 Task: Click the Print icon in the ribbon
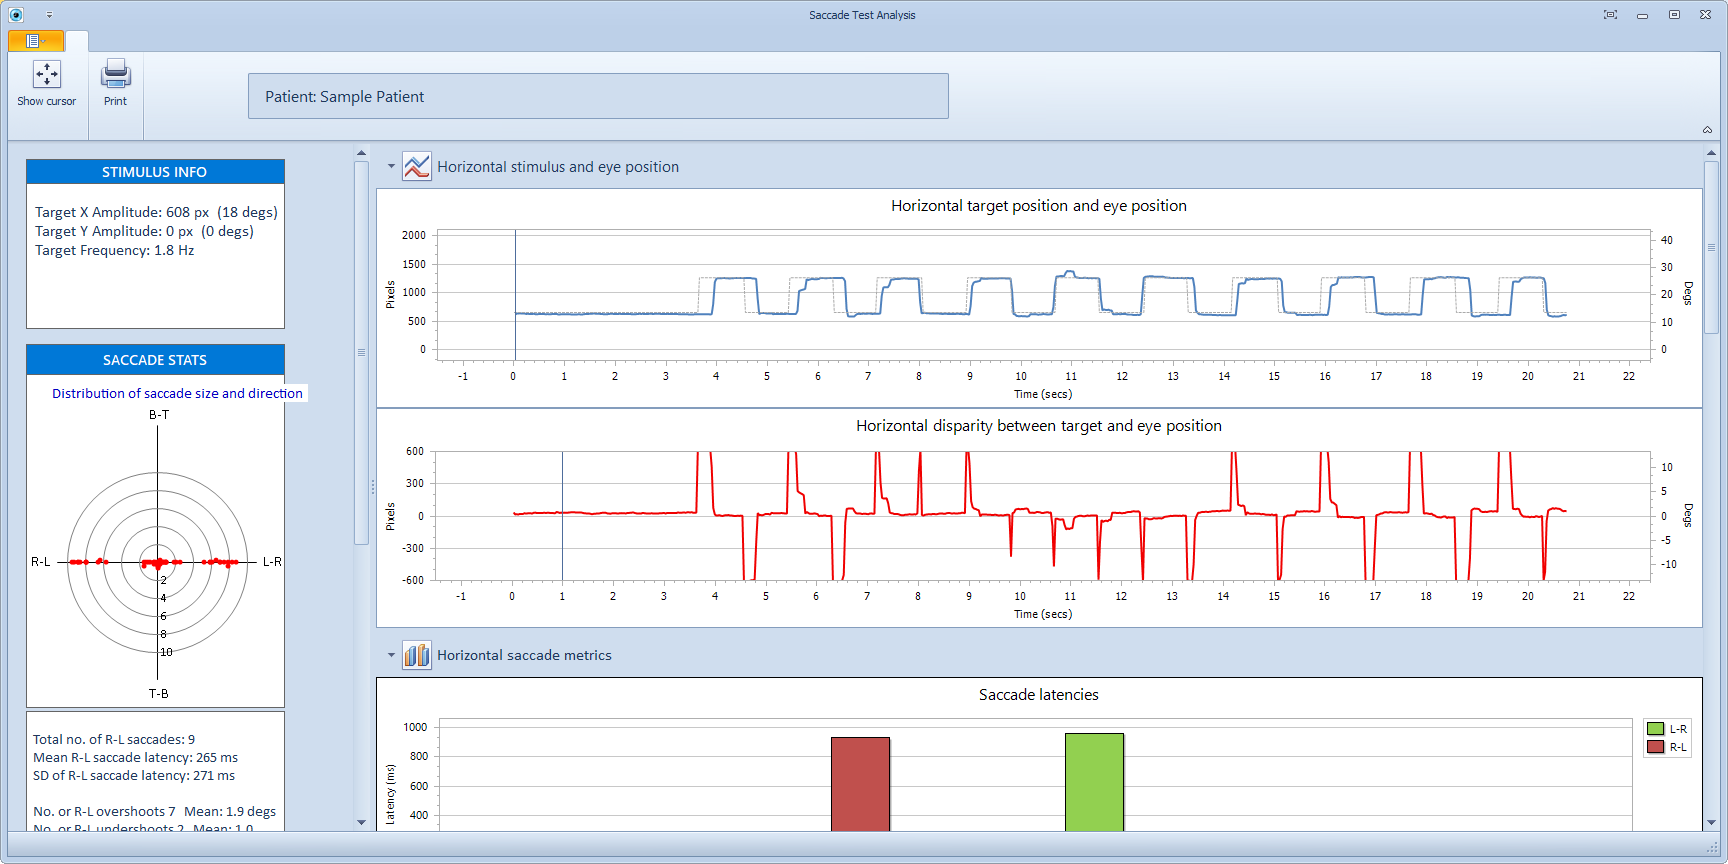[116, 75]
